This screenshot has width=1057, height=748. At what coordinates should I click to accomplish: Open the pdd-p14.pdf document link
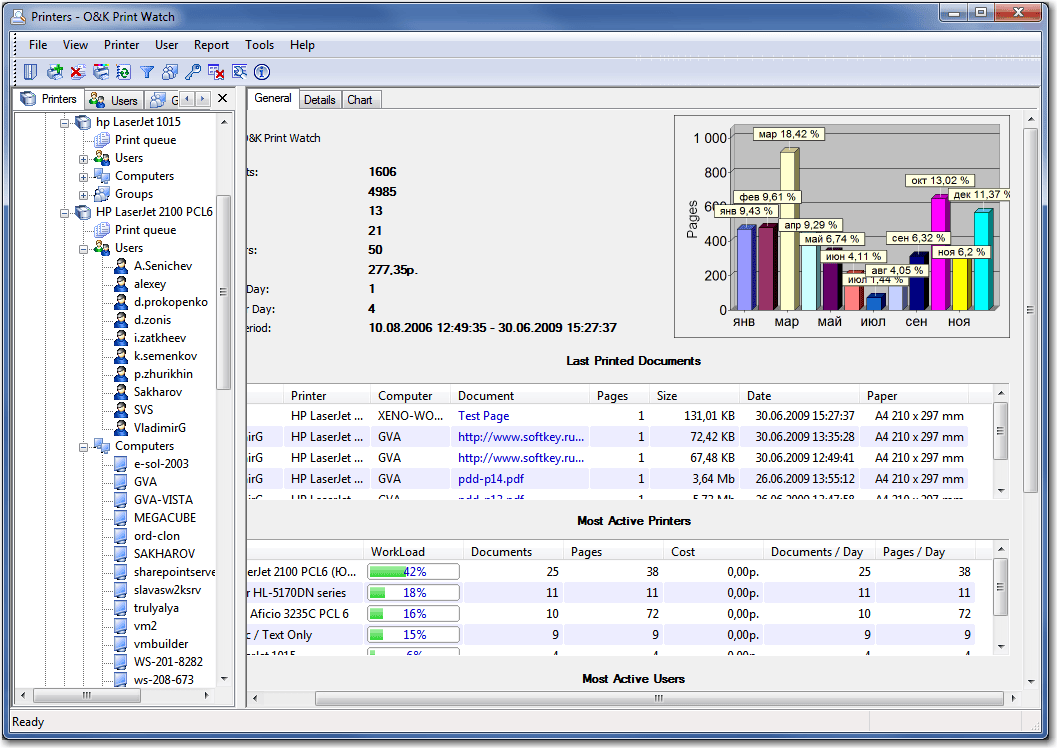[491, 479]
